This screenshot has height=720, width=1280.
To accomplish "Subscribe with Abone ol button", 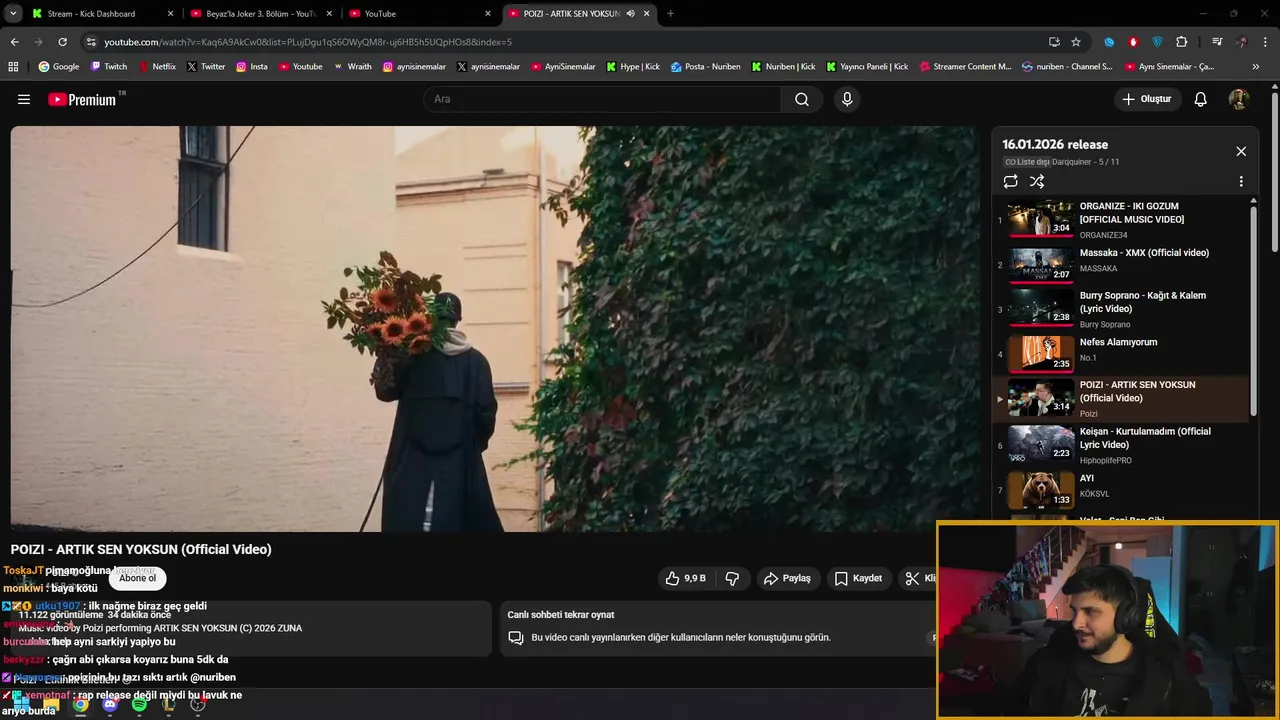I will coord(137,578).
